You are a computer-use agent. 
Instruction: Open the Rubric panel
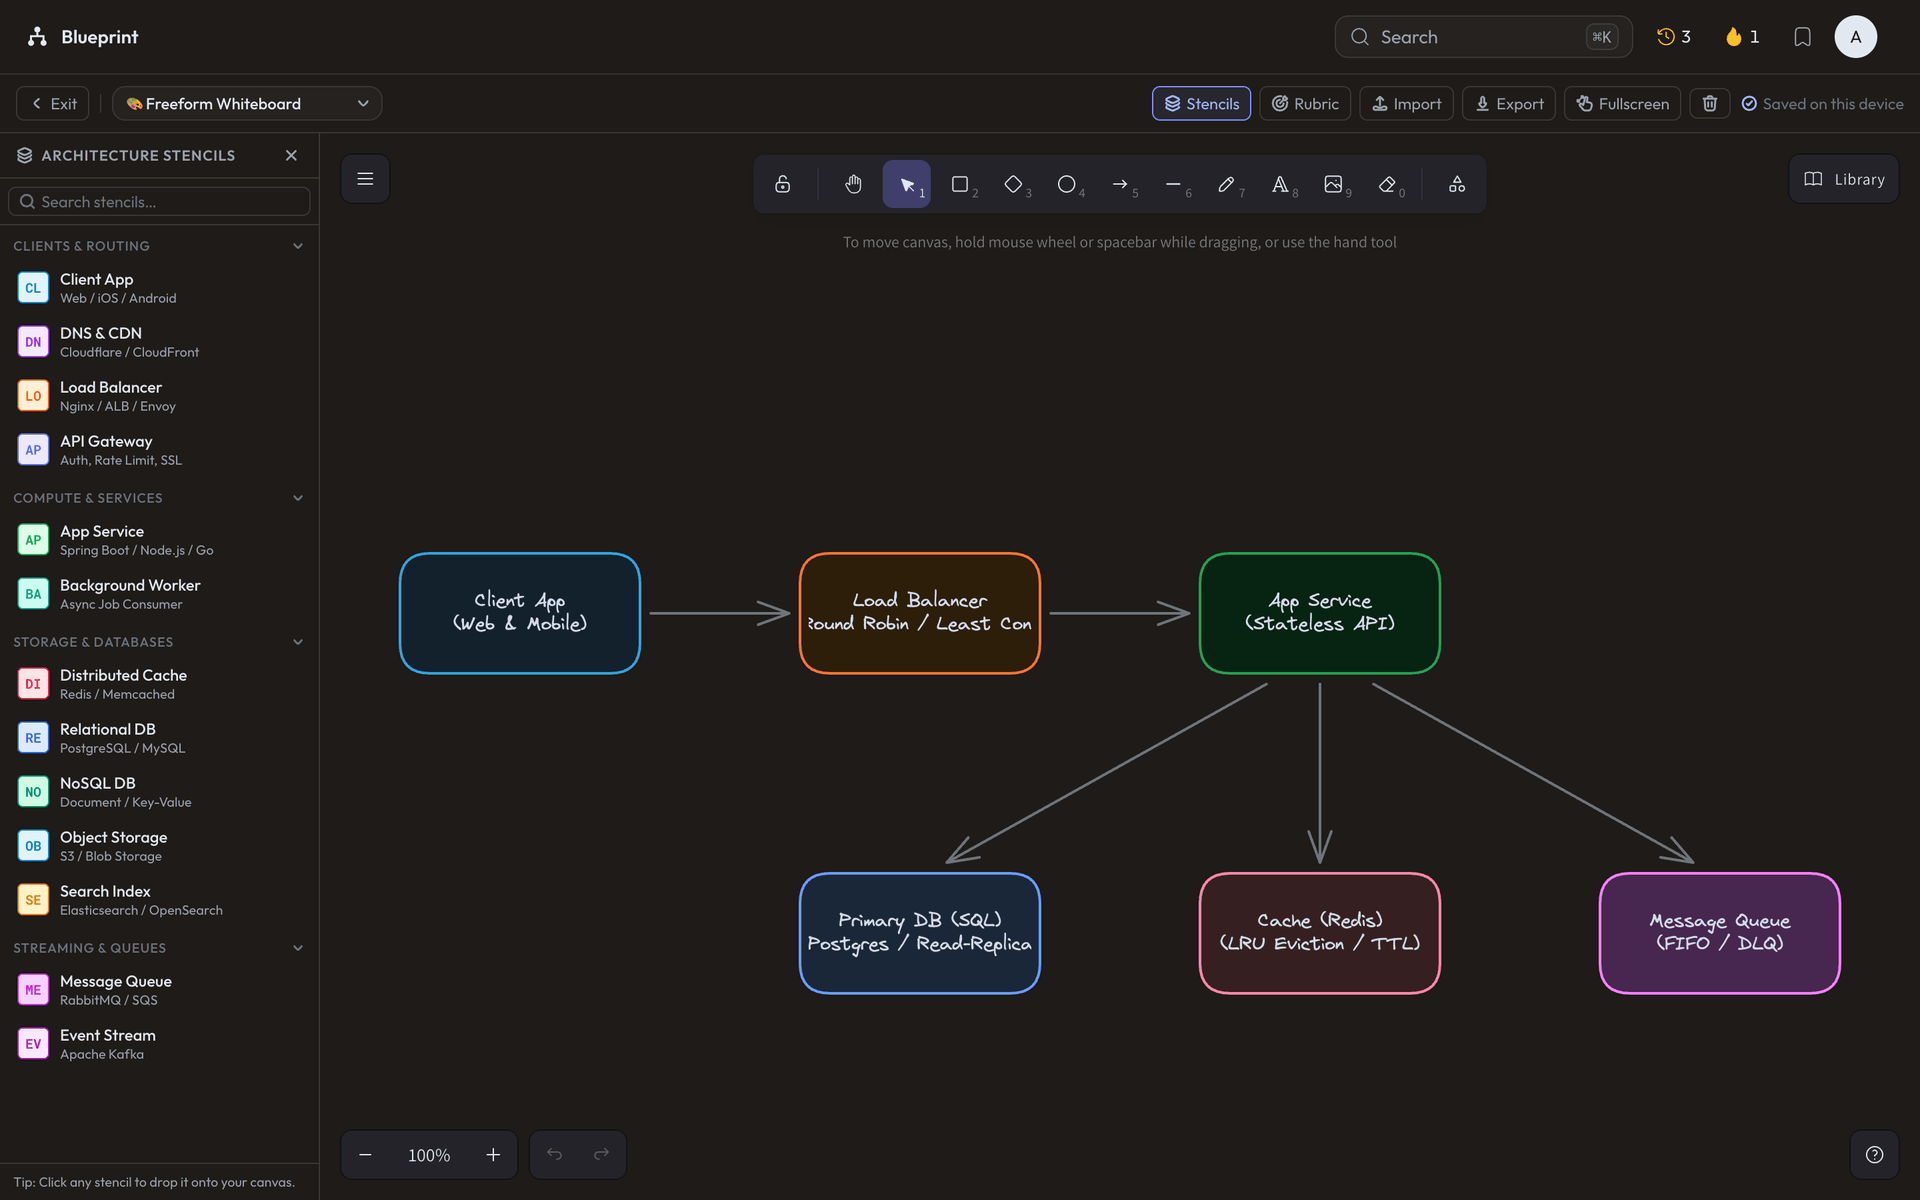click(1305, 104)
